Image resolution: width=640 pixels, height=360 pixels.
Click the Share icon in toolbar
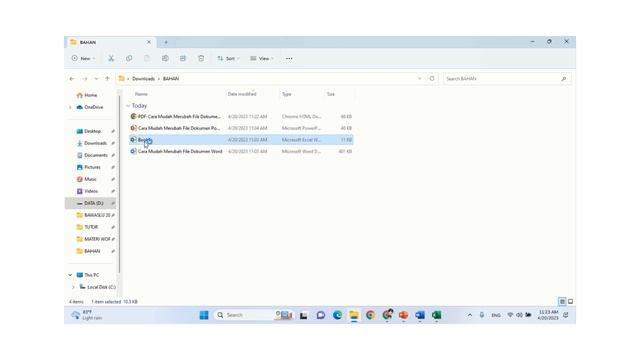tap(183, 58)
